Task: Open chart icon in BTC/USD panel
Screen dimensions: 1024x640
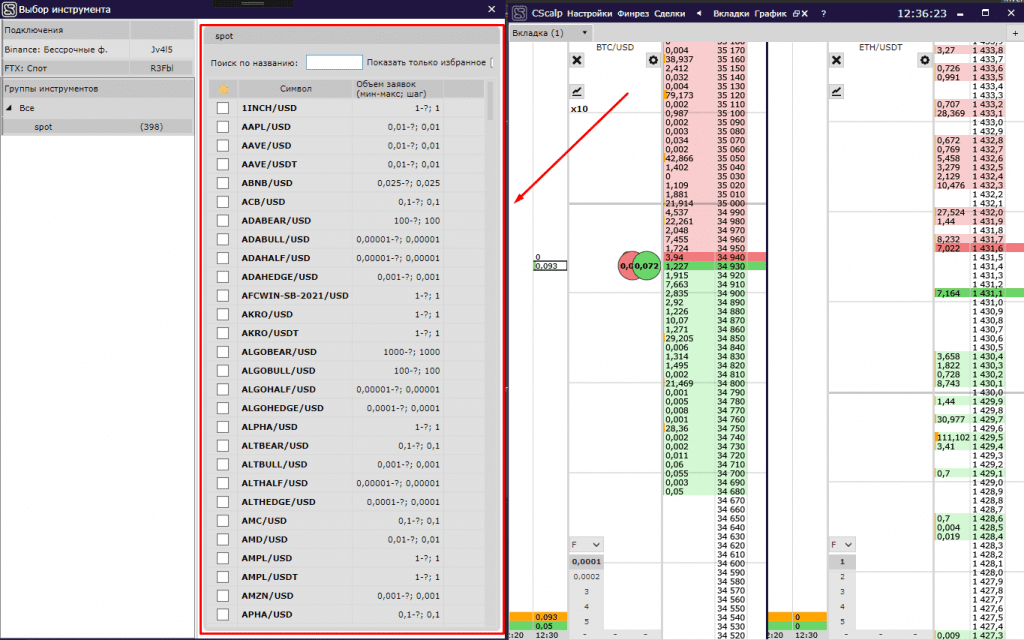Action: point(577,90)
